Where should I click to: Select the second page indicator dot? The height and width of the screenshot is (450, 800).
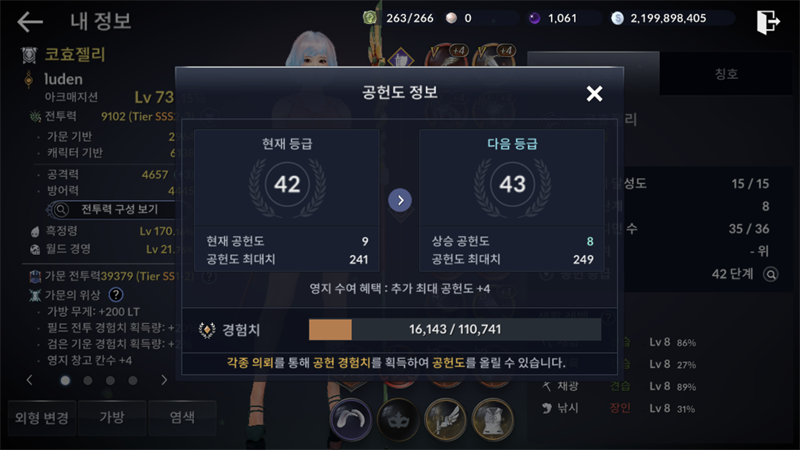(x=88, y=381)
